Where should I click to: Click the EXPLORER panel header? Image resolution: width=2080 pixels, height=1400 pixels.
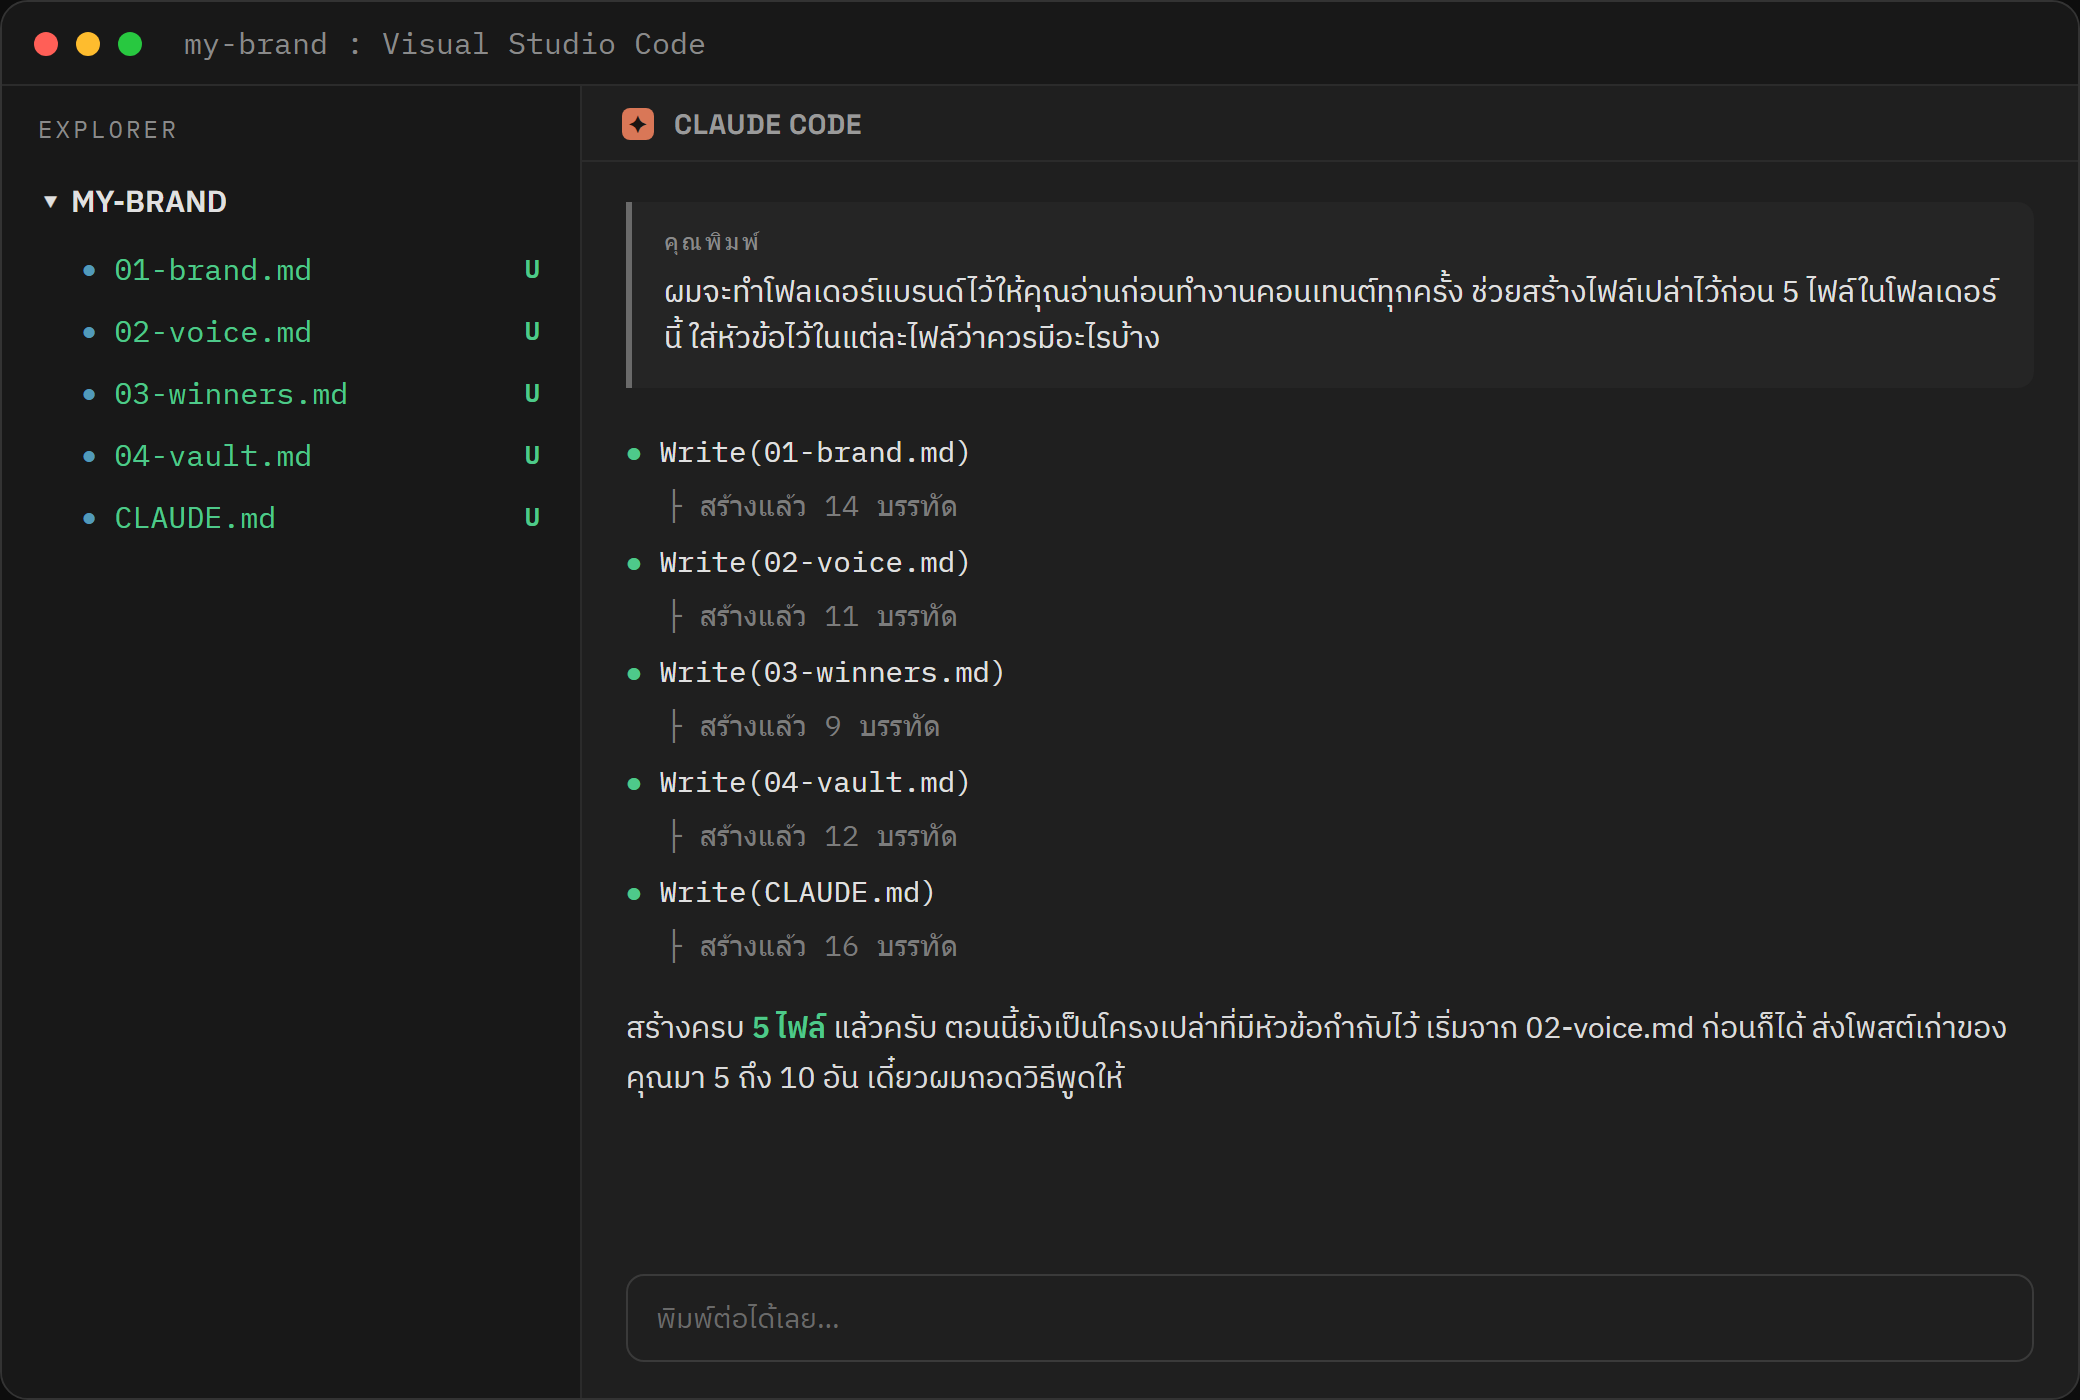coord(108,130)
